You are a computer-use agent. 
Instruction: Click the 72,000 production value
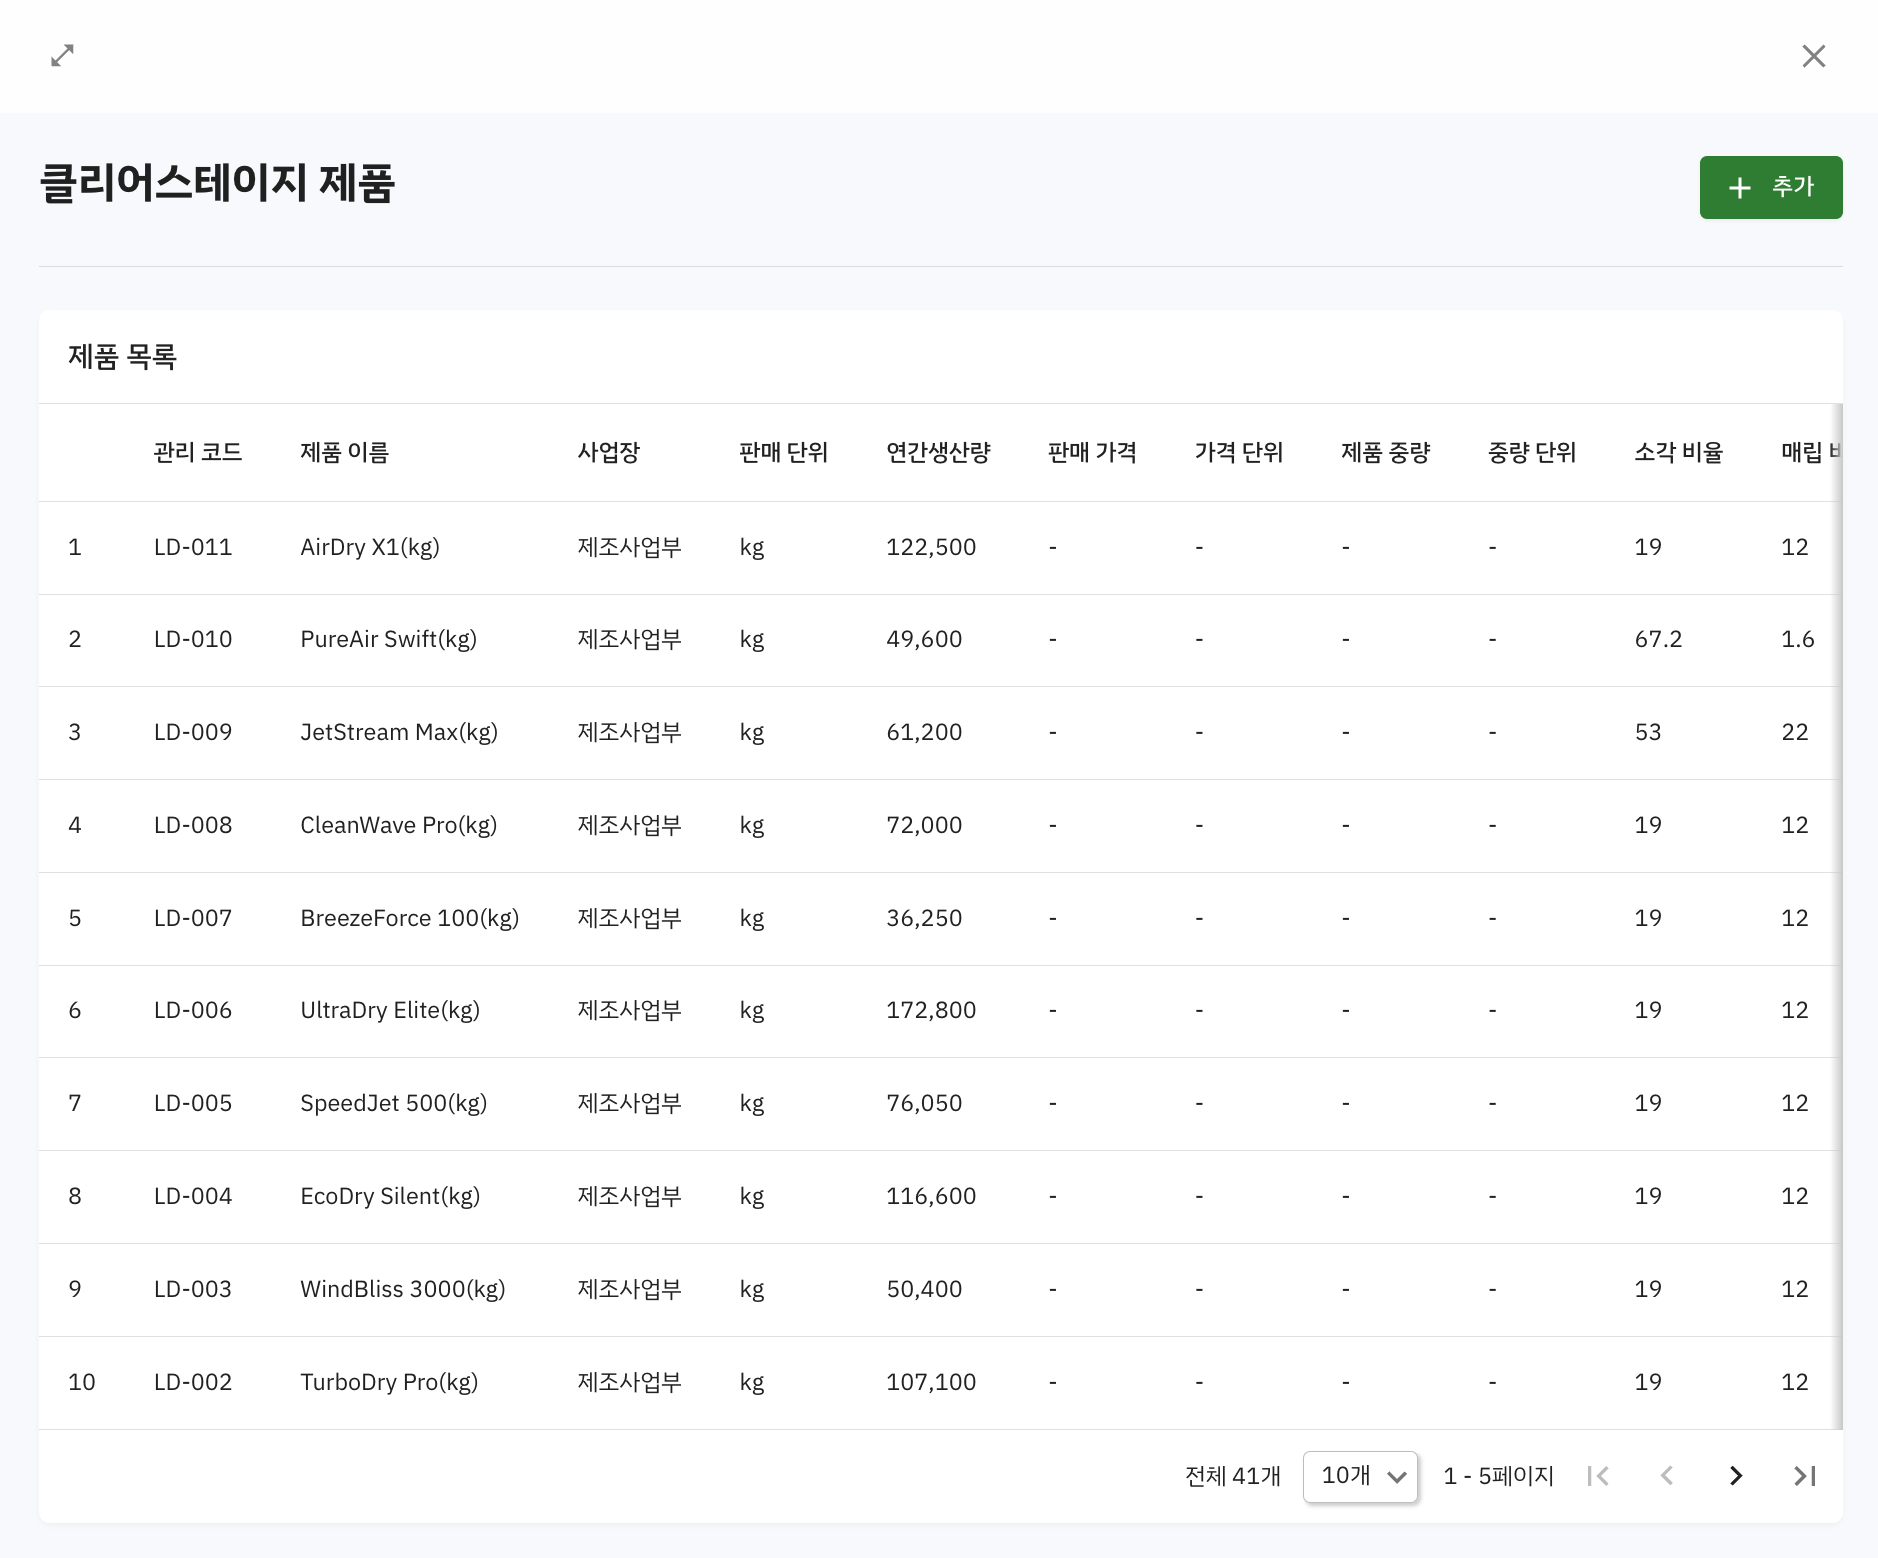click(924, 826)
